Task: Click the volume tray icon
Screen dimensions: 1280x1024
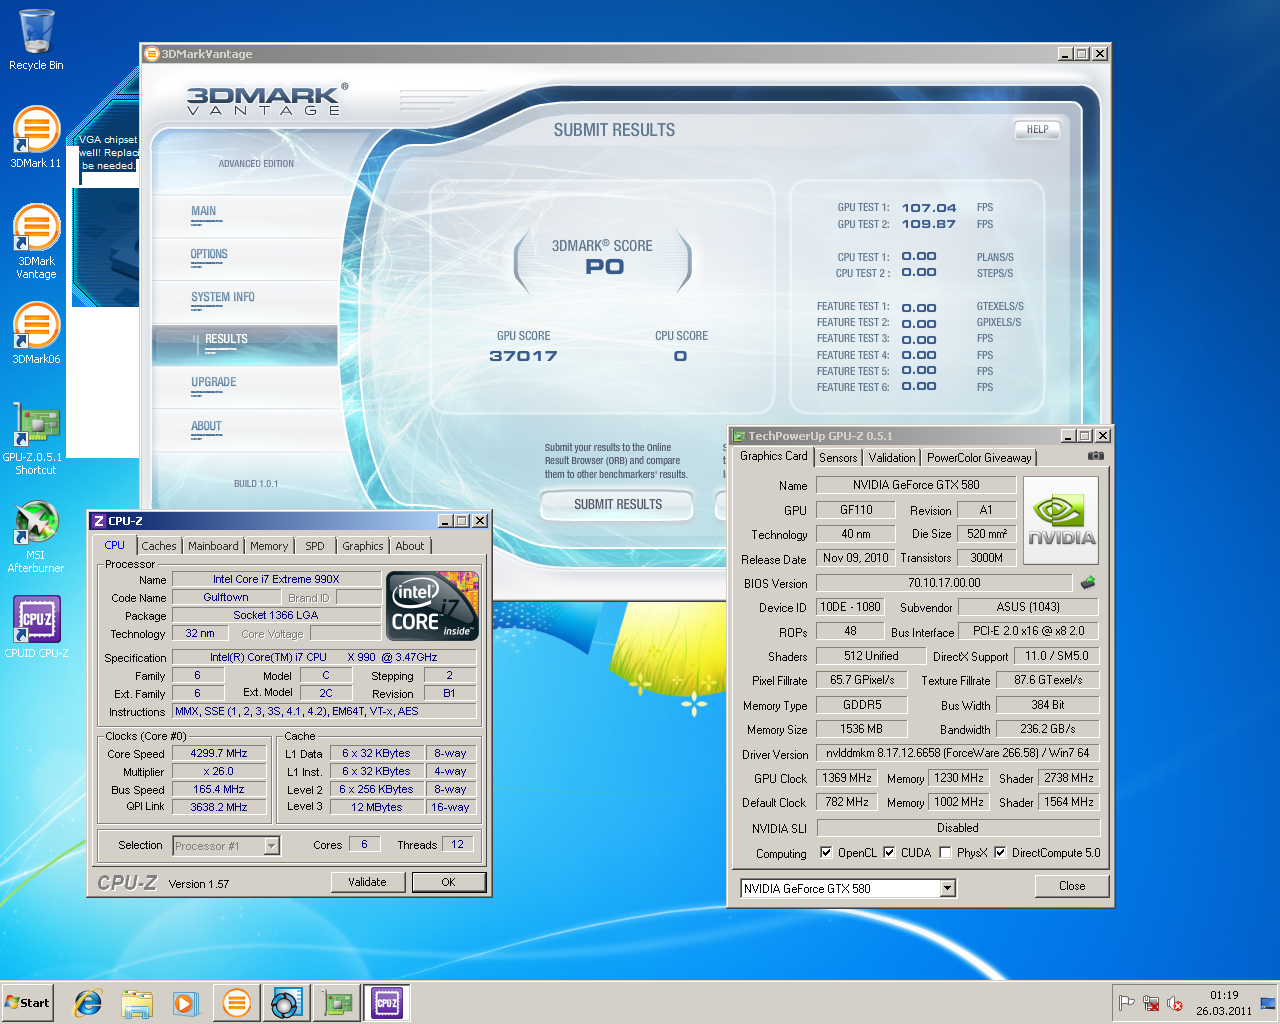Action: tap(1175, 1003)
